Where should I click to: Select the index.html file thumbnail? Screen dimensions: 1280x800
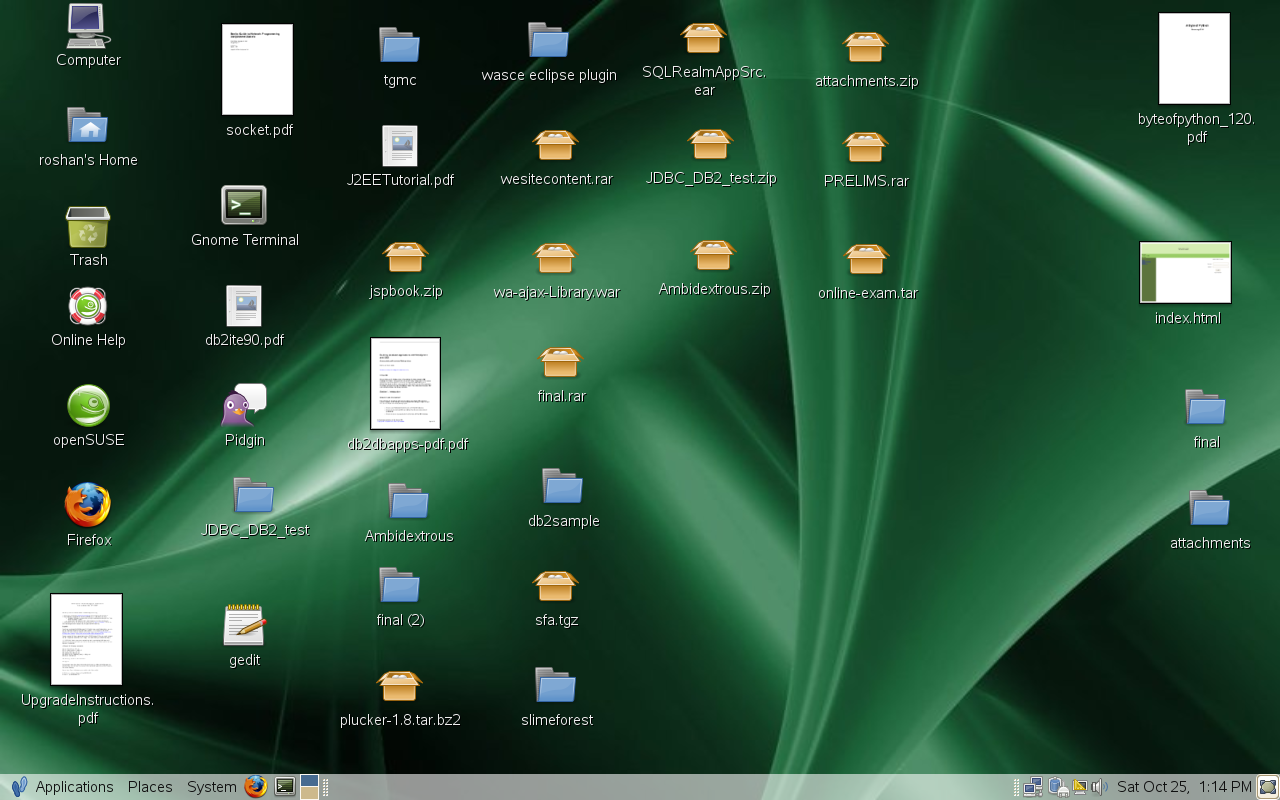click(x=1185, y=272)
